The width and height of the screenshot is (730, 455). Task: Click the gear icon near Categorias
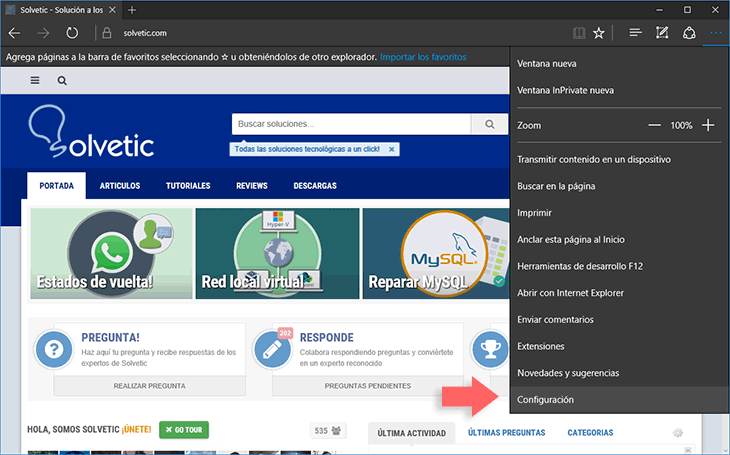tap(678, 433)
